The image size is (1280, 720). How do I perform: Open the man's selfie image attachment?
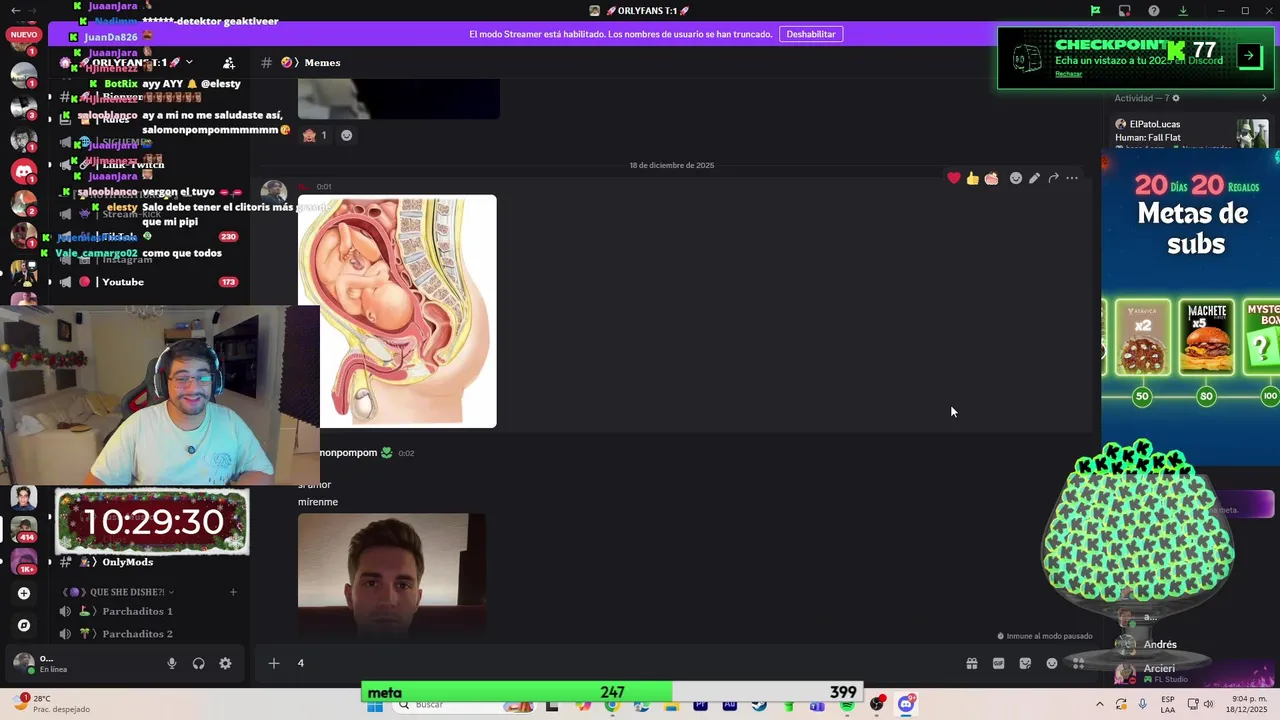[x=392, y=575]
